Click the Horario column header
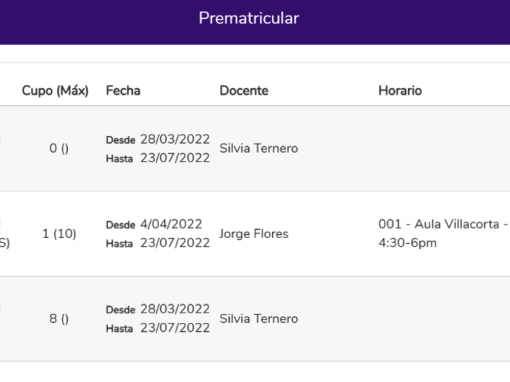This screenshot has height=382, width=510. click(400, 91)
